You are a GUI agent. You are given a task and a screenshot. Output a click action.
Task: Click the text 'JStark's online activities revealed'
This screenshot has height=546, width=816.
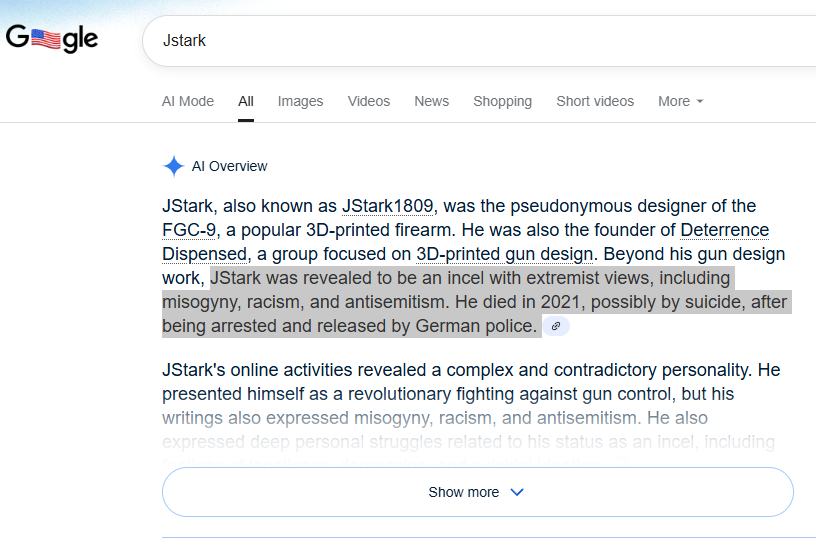pos(294,370)
